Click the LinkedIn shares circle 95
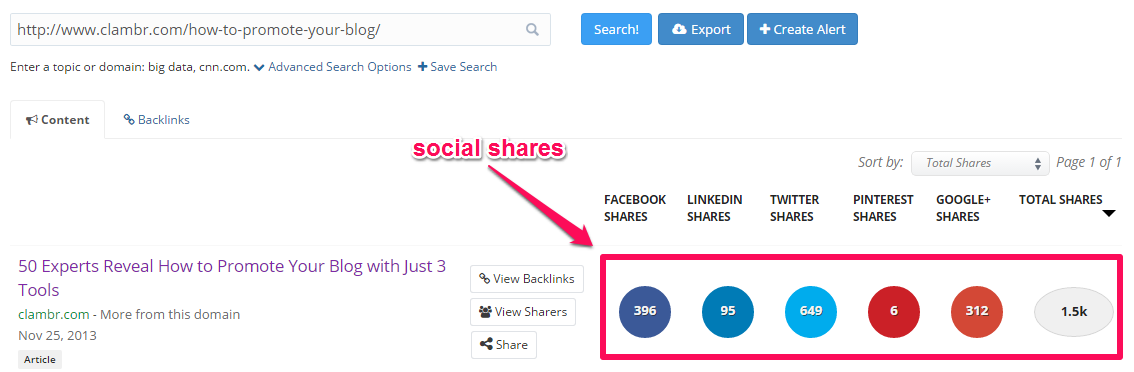 [x=728, y=310]
